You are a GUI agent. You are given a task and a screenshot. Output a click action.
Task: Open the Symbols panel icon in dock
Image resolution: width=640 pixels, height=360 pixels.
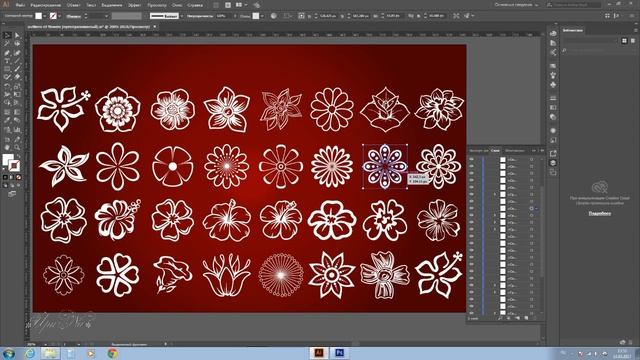[553, 85]
